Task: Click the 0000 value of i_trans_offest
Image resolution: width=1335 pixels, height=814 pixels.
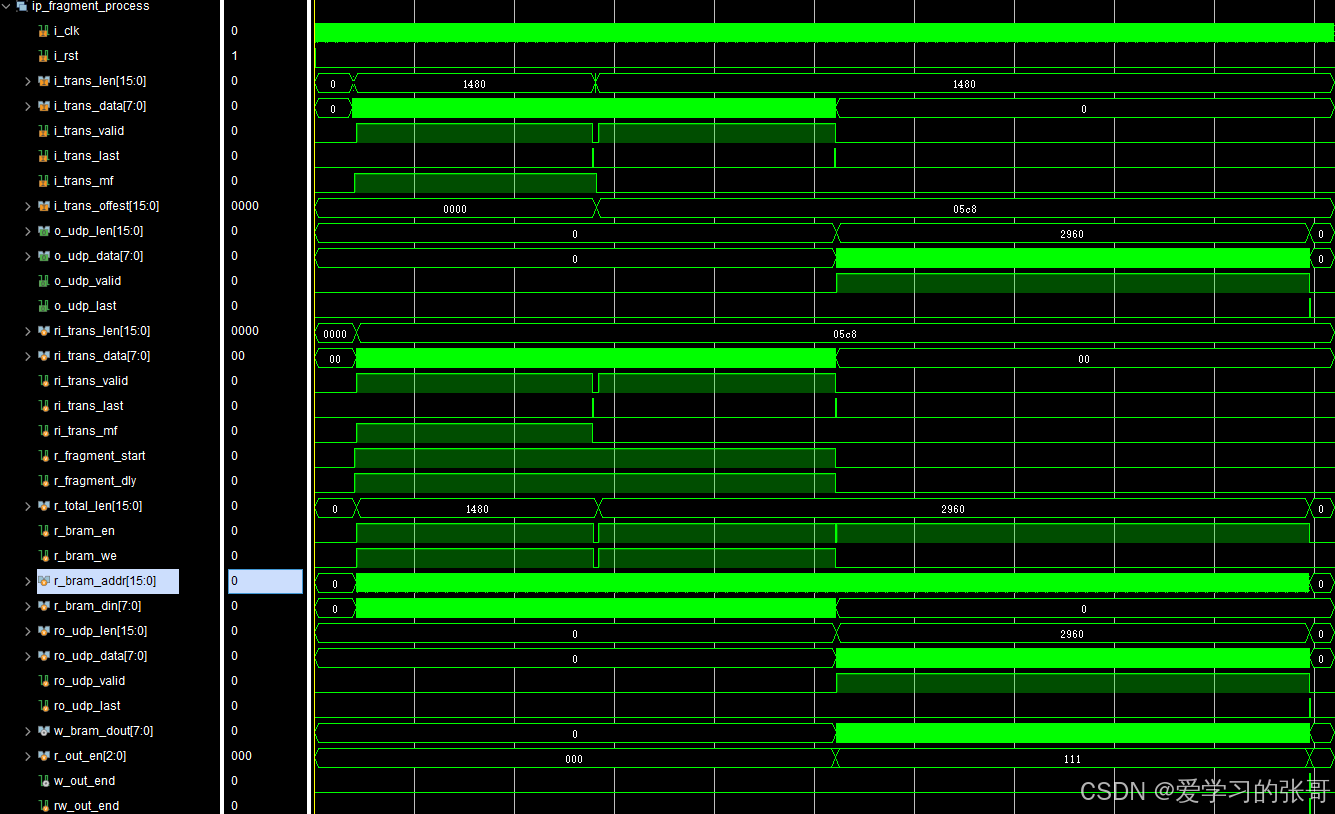Action: (x=245, y=206)
